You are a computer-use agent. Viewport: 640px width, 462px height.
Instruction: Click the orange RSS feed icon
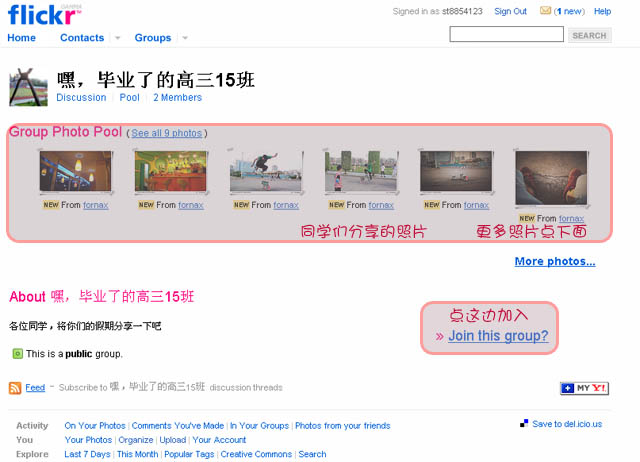[15, 388]
